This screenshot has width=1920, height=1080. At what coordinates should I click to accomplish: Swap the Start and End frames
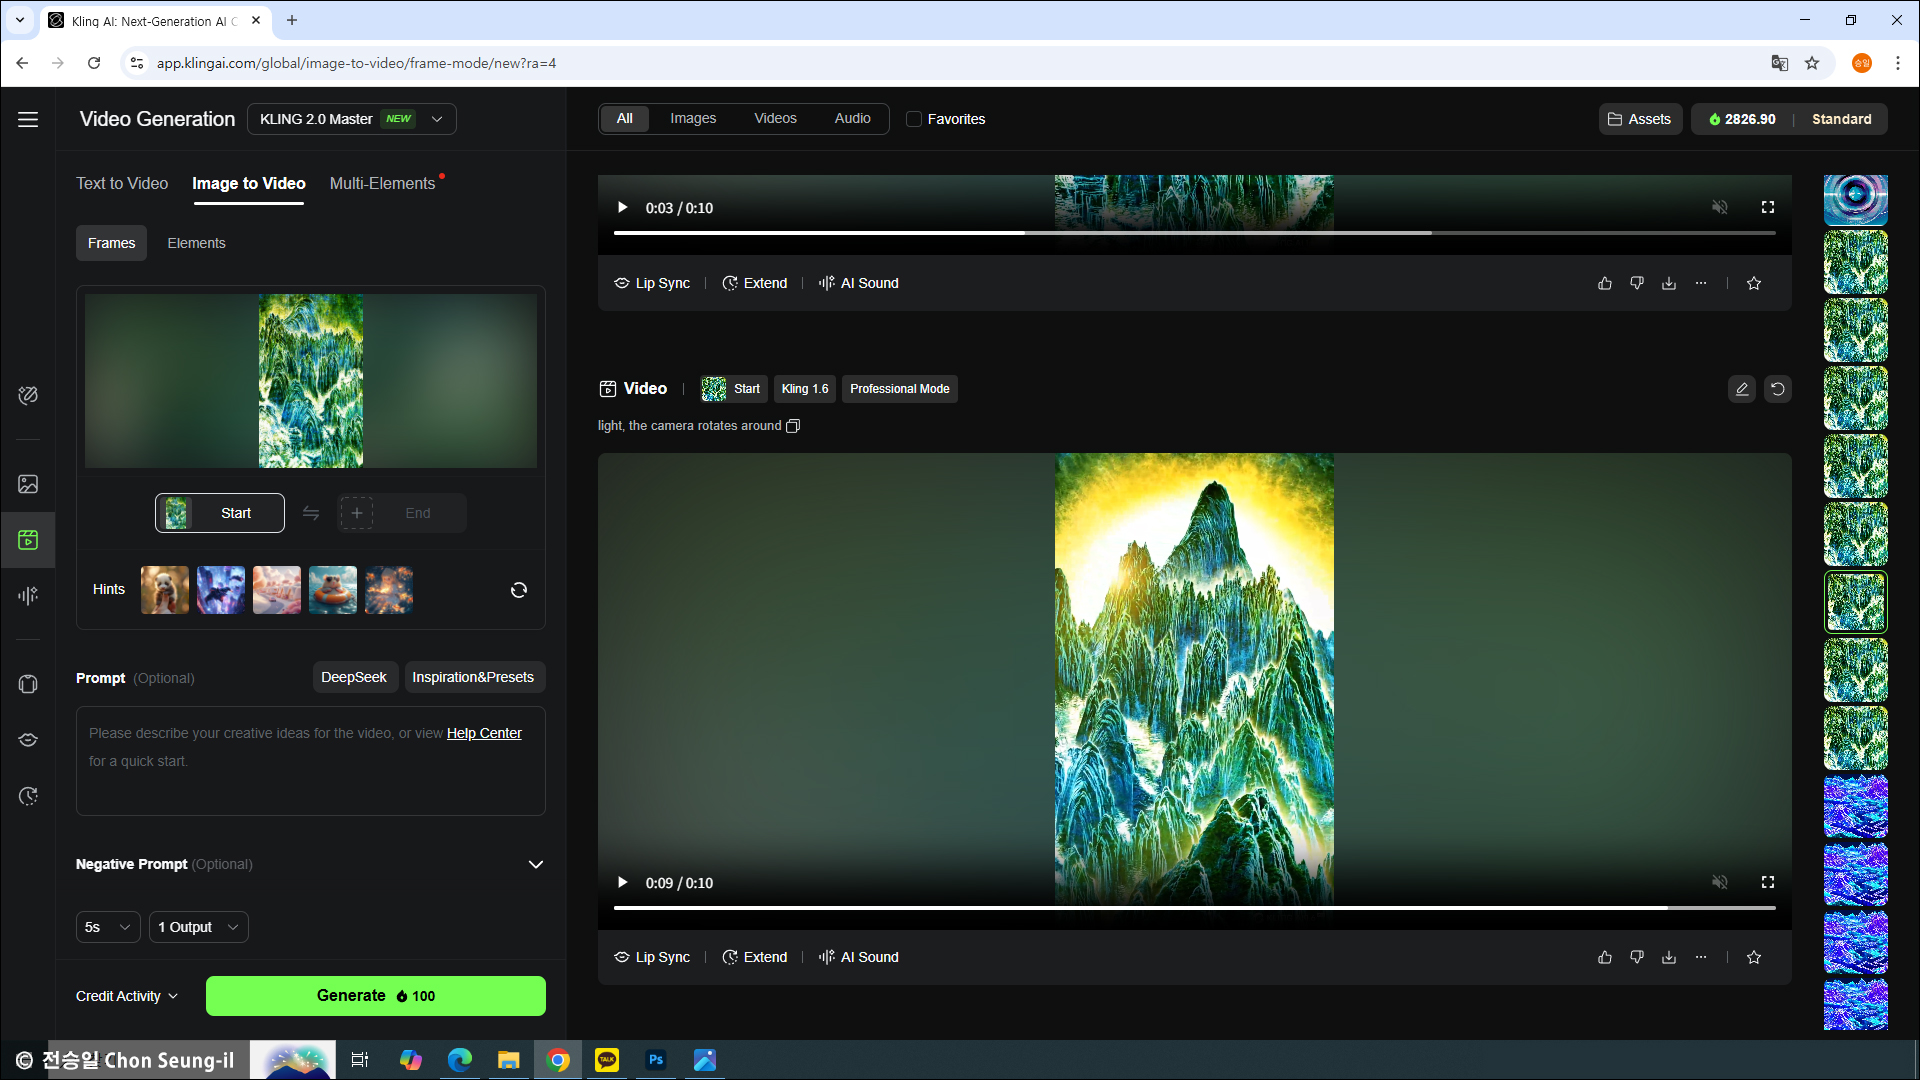pyautogui.click(x=311, y=513)
